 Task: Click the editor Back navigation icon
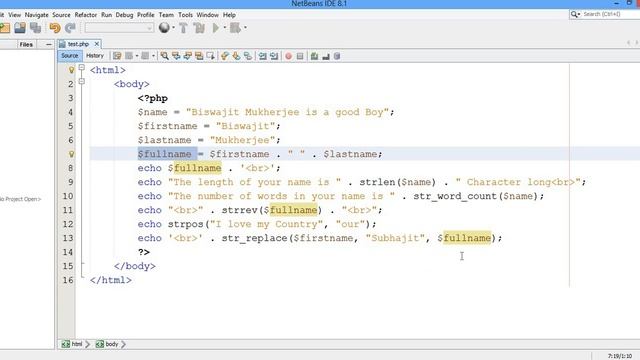(129, 56)
